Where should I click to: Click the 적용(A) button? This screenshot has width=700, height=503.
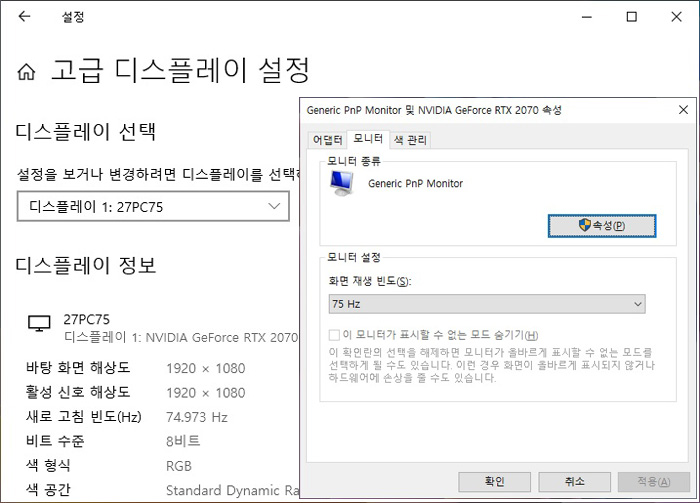click(x=654, y=482)
